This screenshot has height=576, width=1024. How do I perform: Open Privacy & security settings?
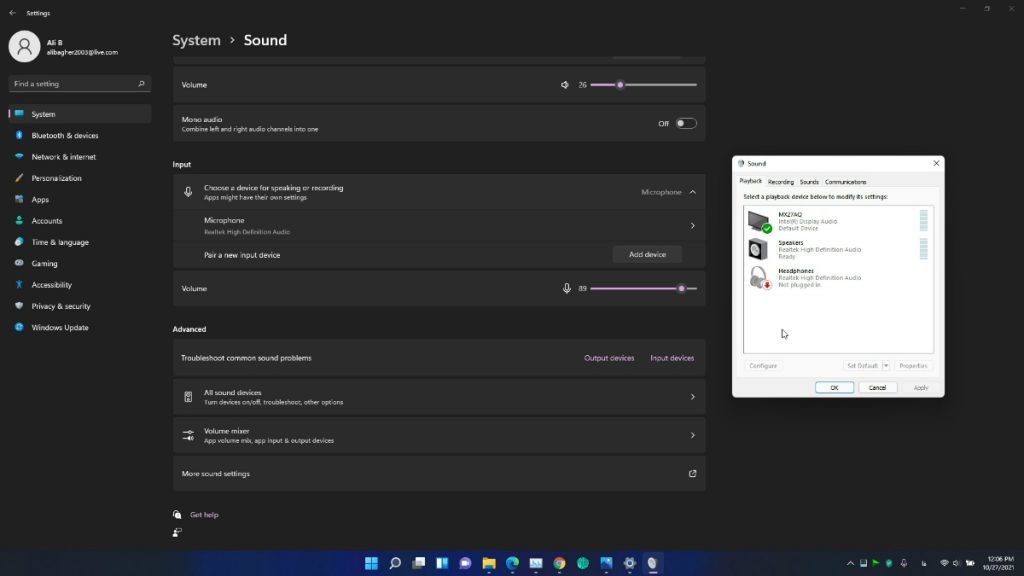tap(80, 306)
